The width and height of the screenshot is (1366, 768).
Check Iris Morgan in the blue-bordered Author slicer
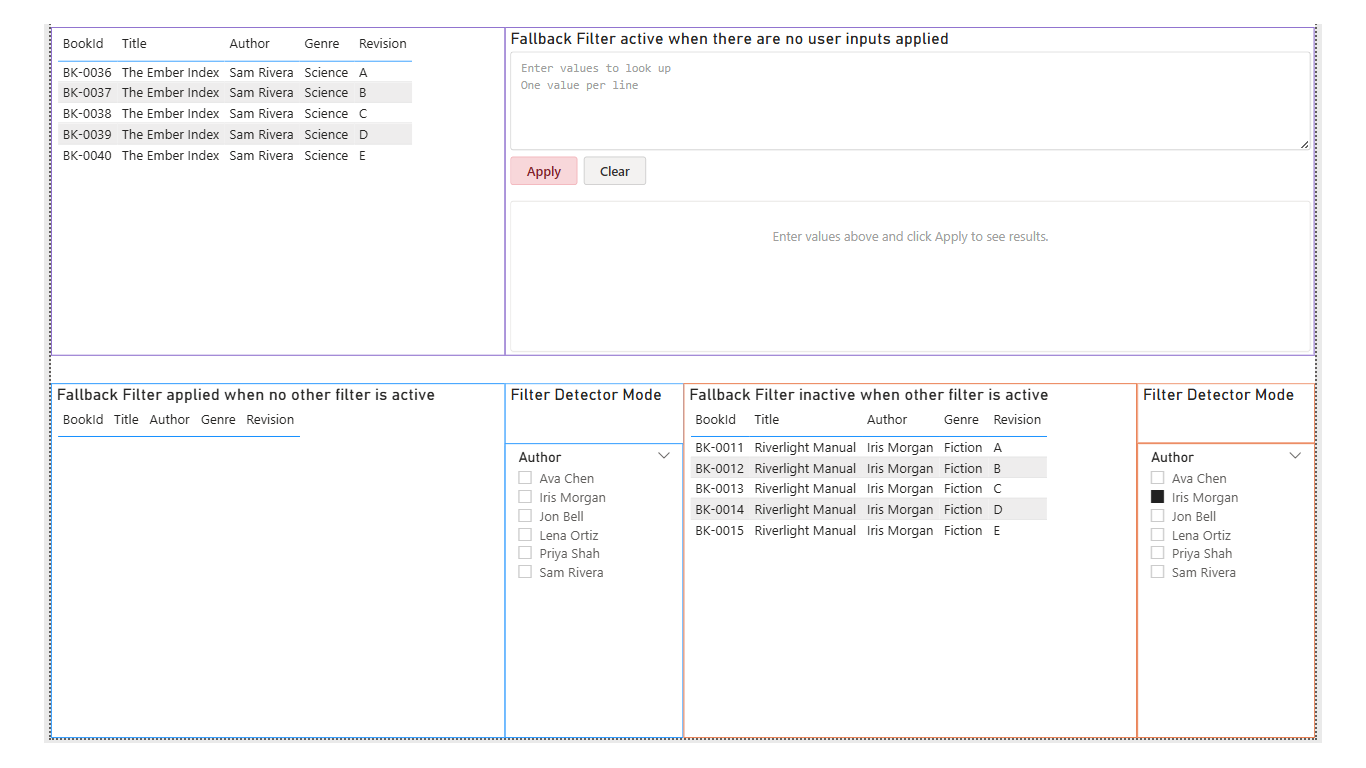click(525, 497)
